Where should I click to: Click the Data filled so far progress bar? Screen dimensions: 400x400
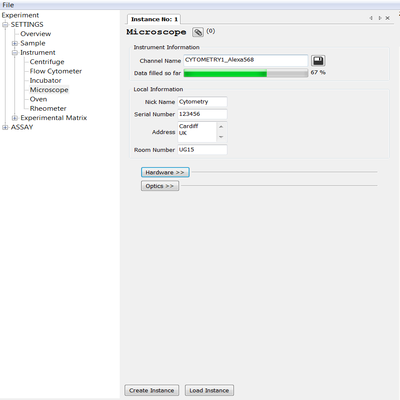pos(246,73)
